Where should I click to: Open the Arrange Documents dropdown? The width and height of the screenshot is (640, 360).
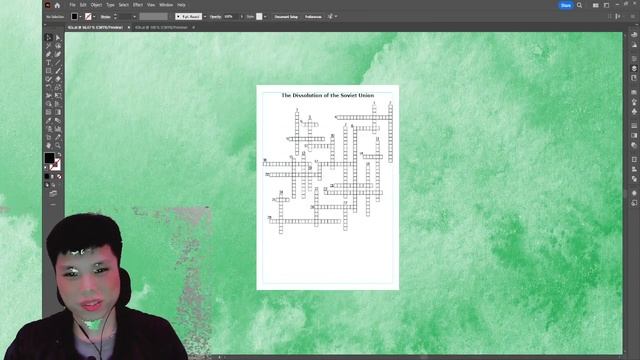(x=596, y=5)
